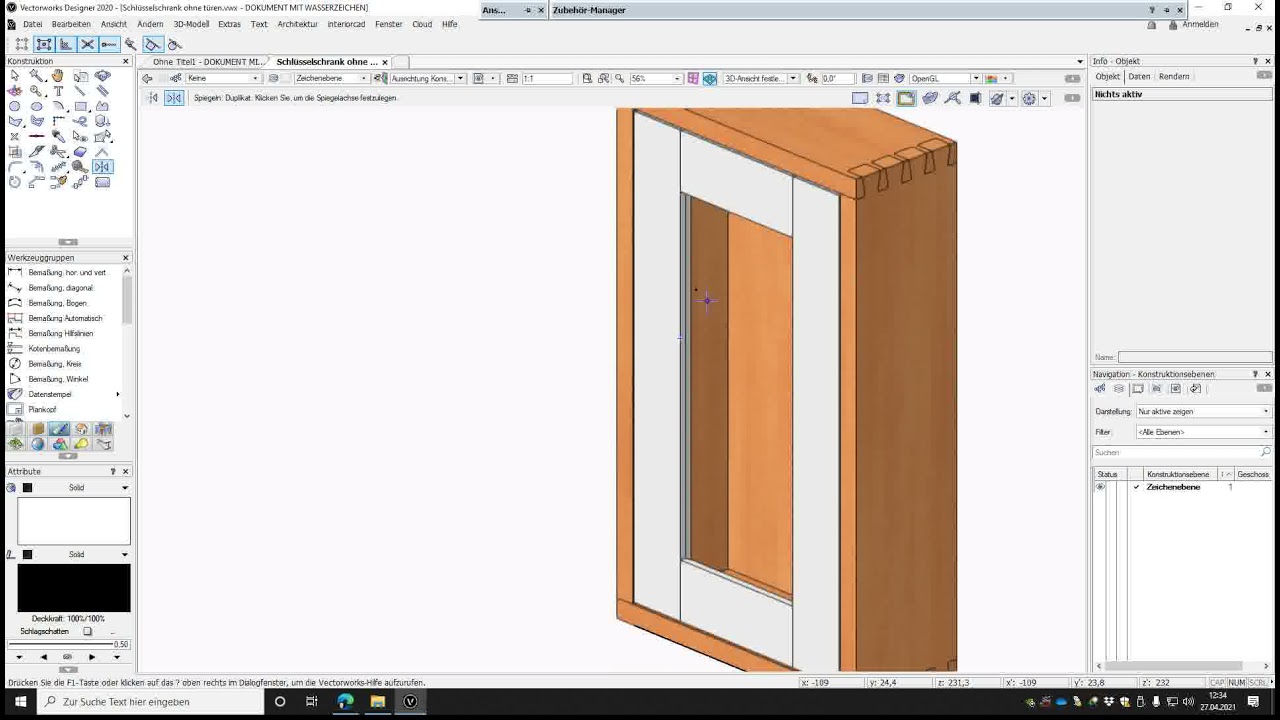The image size is (1280, 720).
Task: Open the Datei menu
Action: [32, 24]
